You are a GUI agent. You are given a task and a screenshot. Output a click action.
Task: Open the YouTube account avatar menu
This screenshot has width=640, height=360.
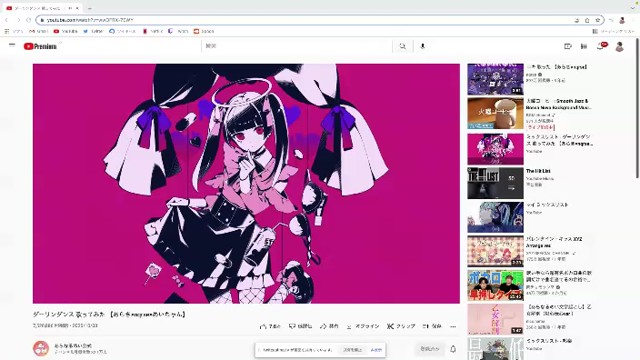(619, 47)
